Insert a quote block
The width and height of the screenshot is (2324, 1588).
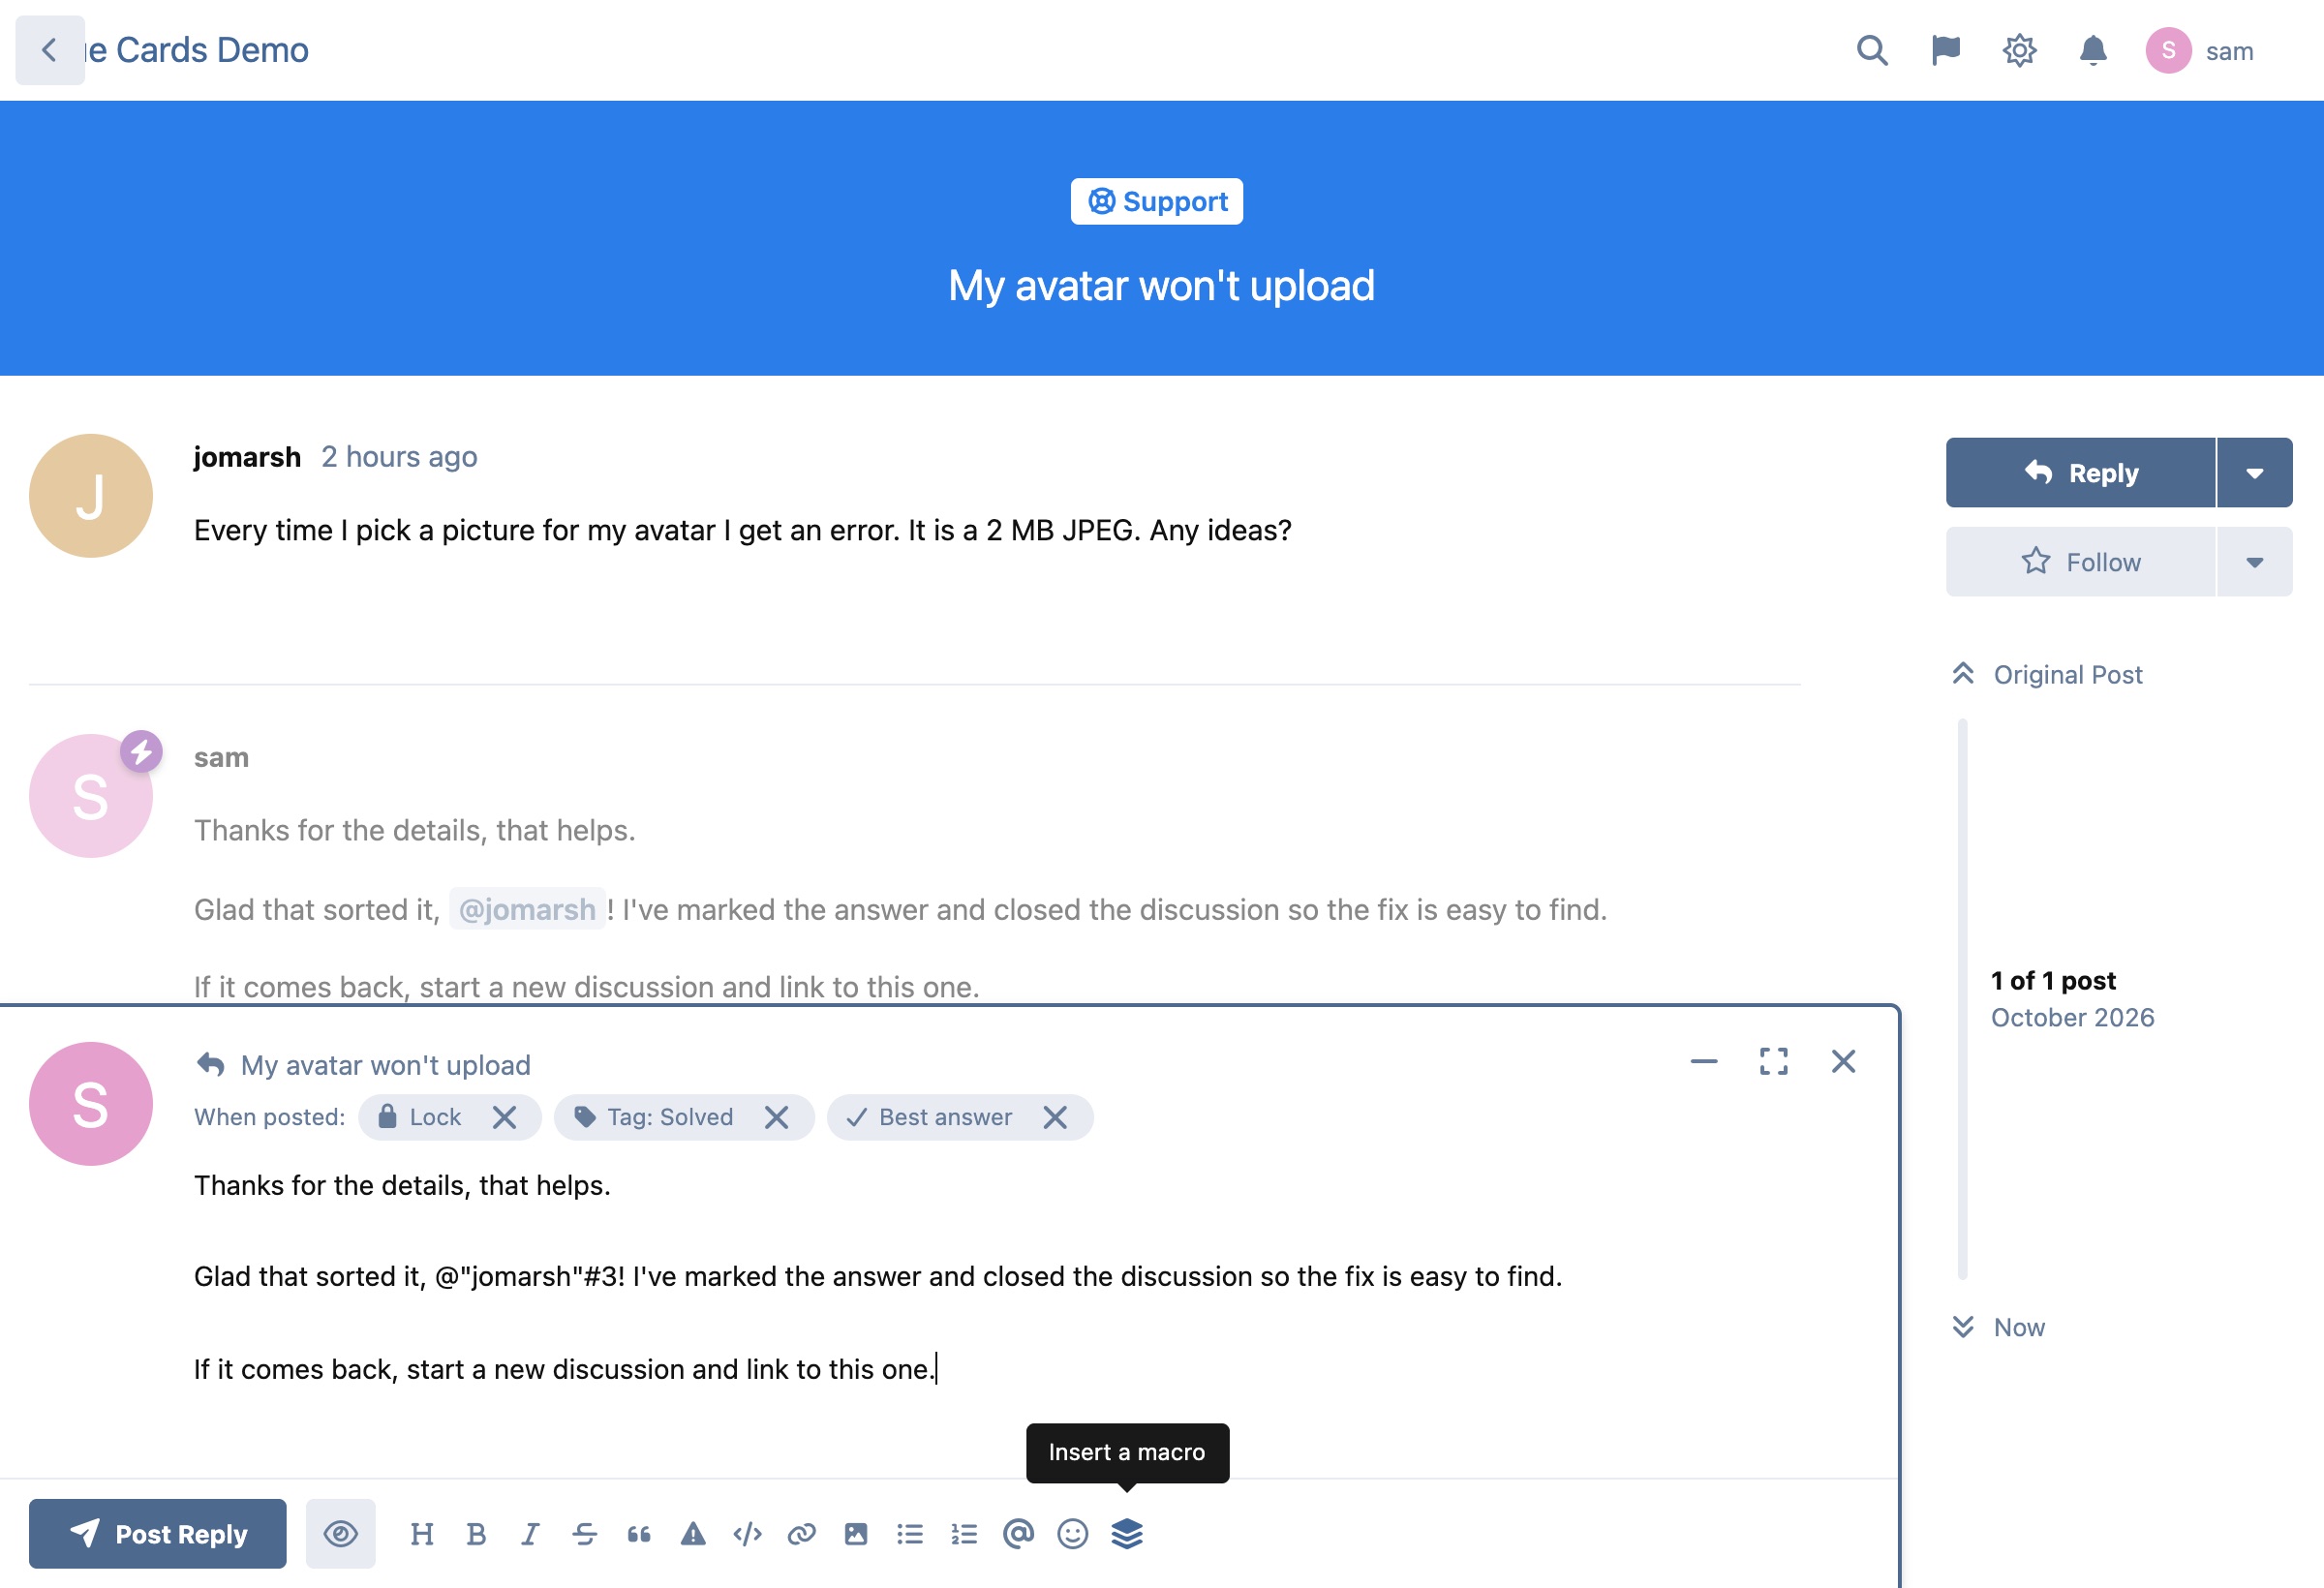click(639, 1534)
